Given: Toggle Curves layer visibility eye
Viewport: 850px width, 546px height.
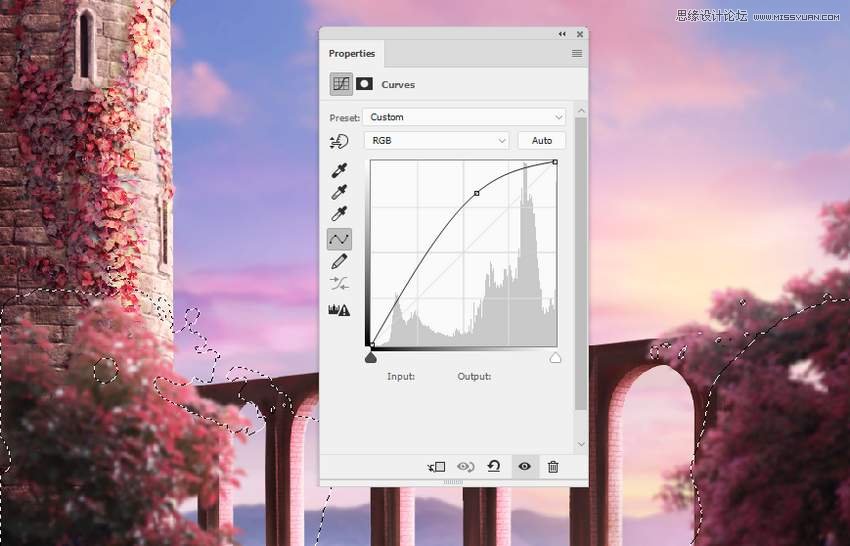Looking at the screenshot, I should tap(524, 466).
